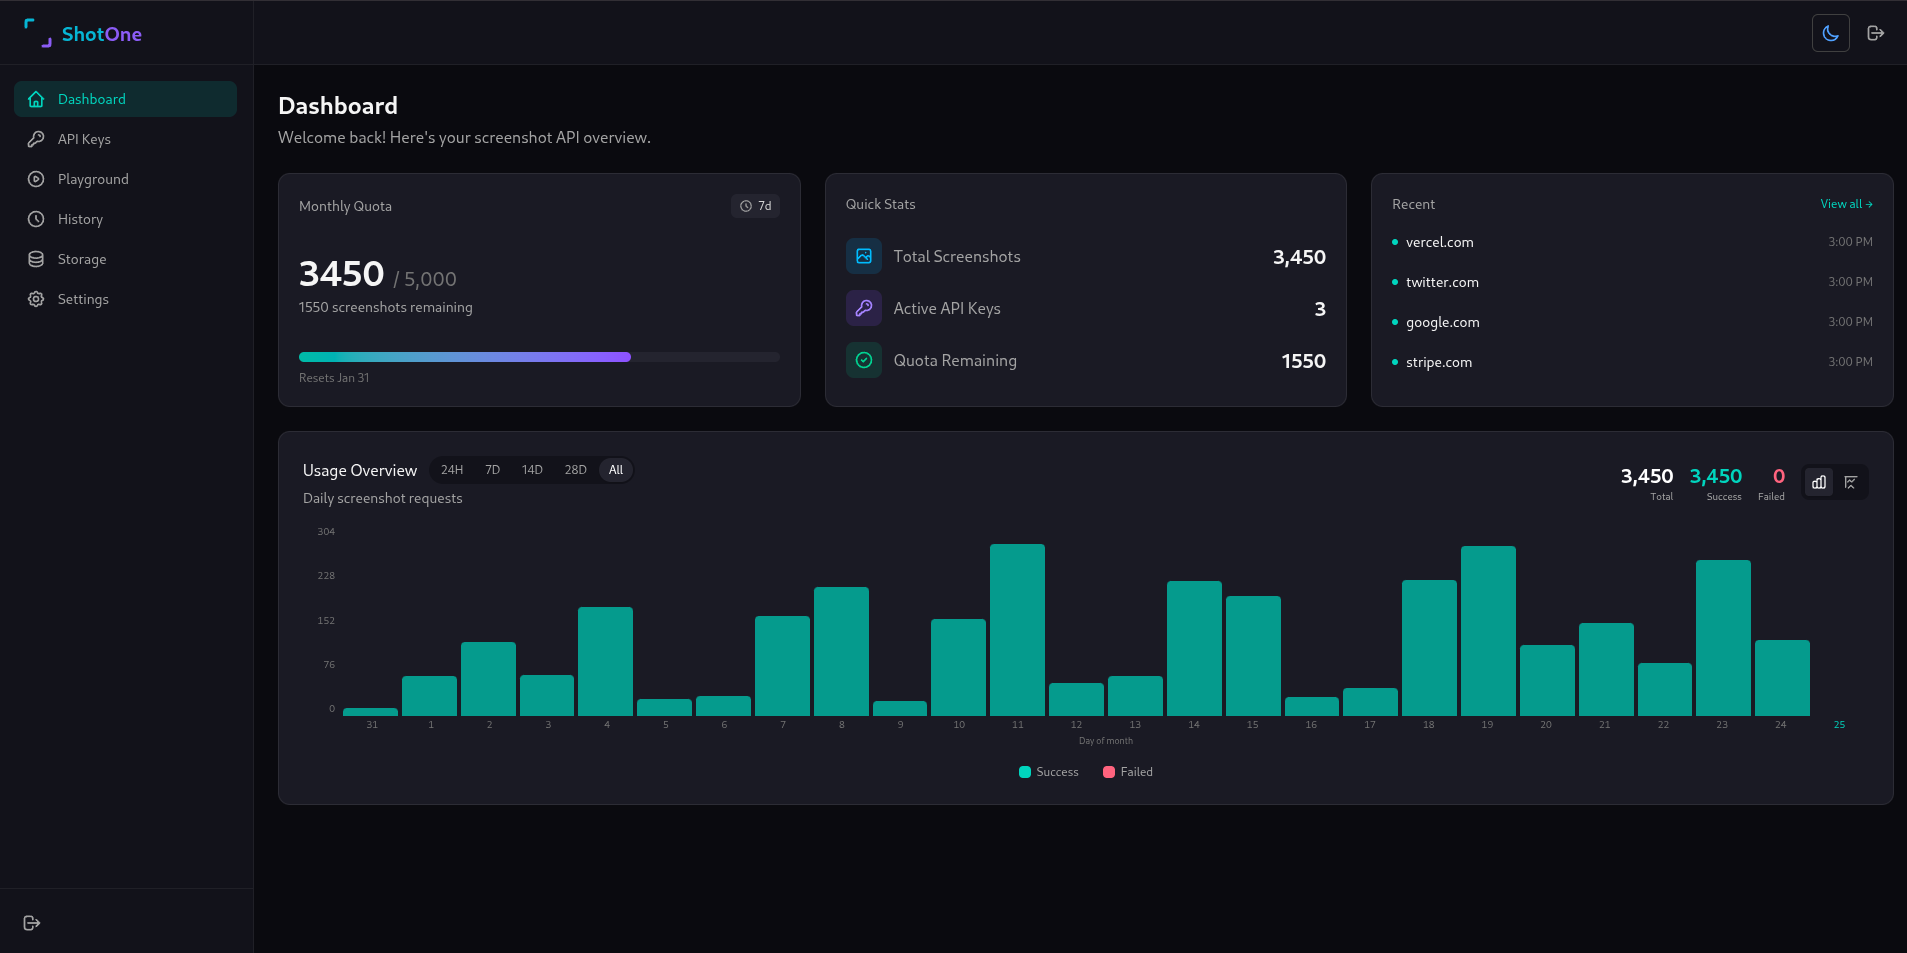Click the logout icon at sidebar bottom
Image resolution: width=1907 pixels, height=953 pixels.
pos(31,922)
